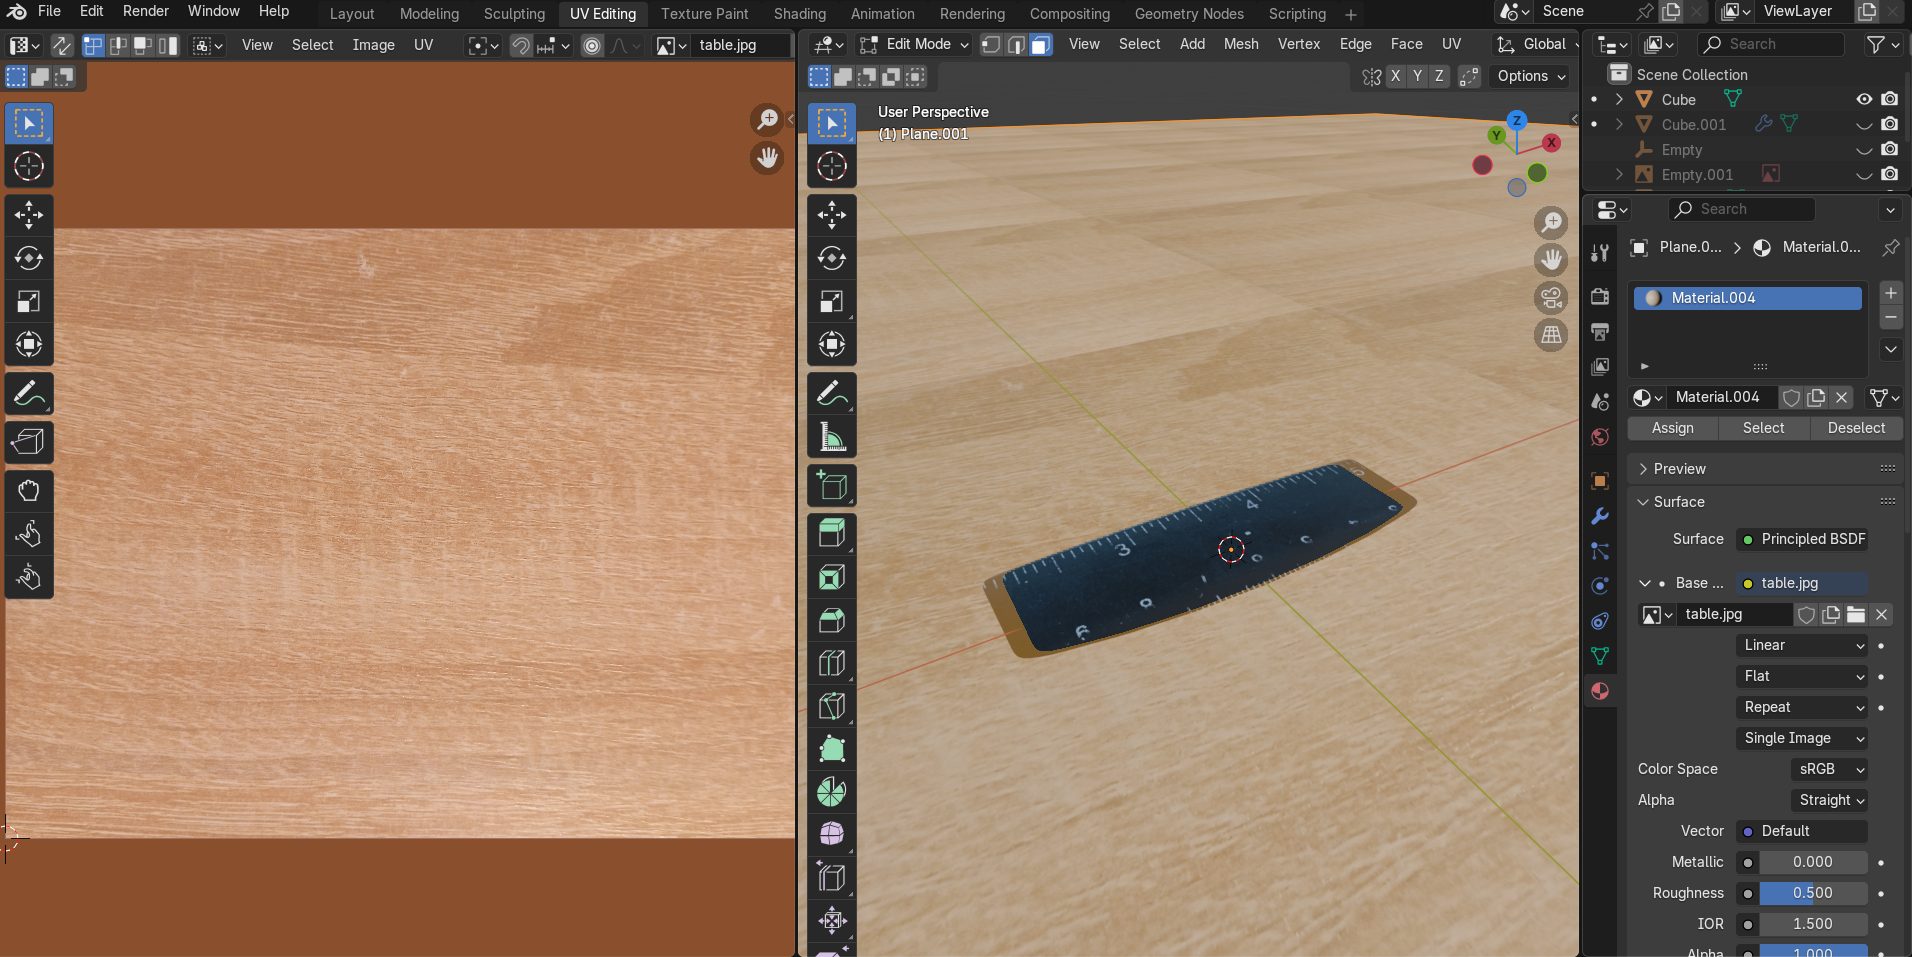Toggle X axis mirror in viewport header

pos(1395,76)
